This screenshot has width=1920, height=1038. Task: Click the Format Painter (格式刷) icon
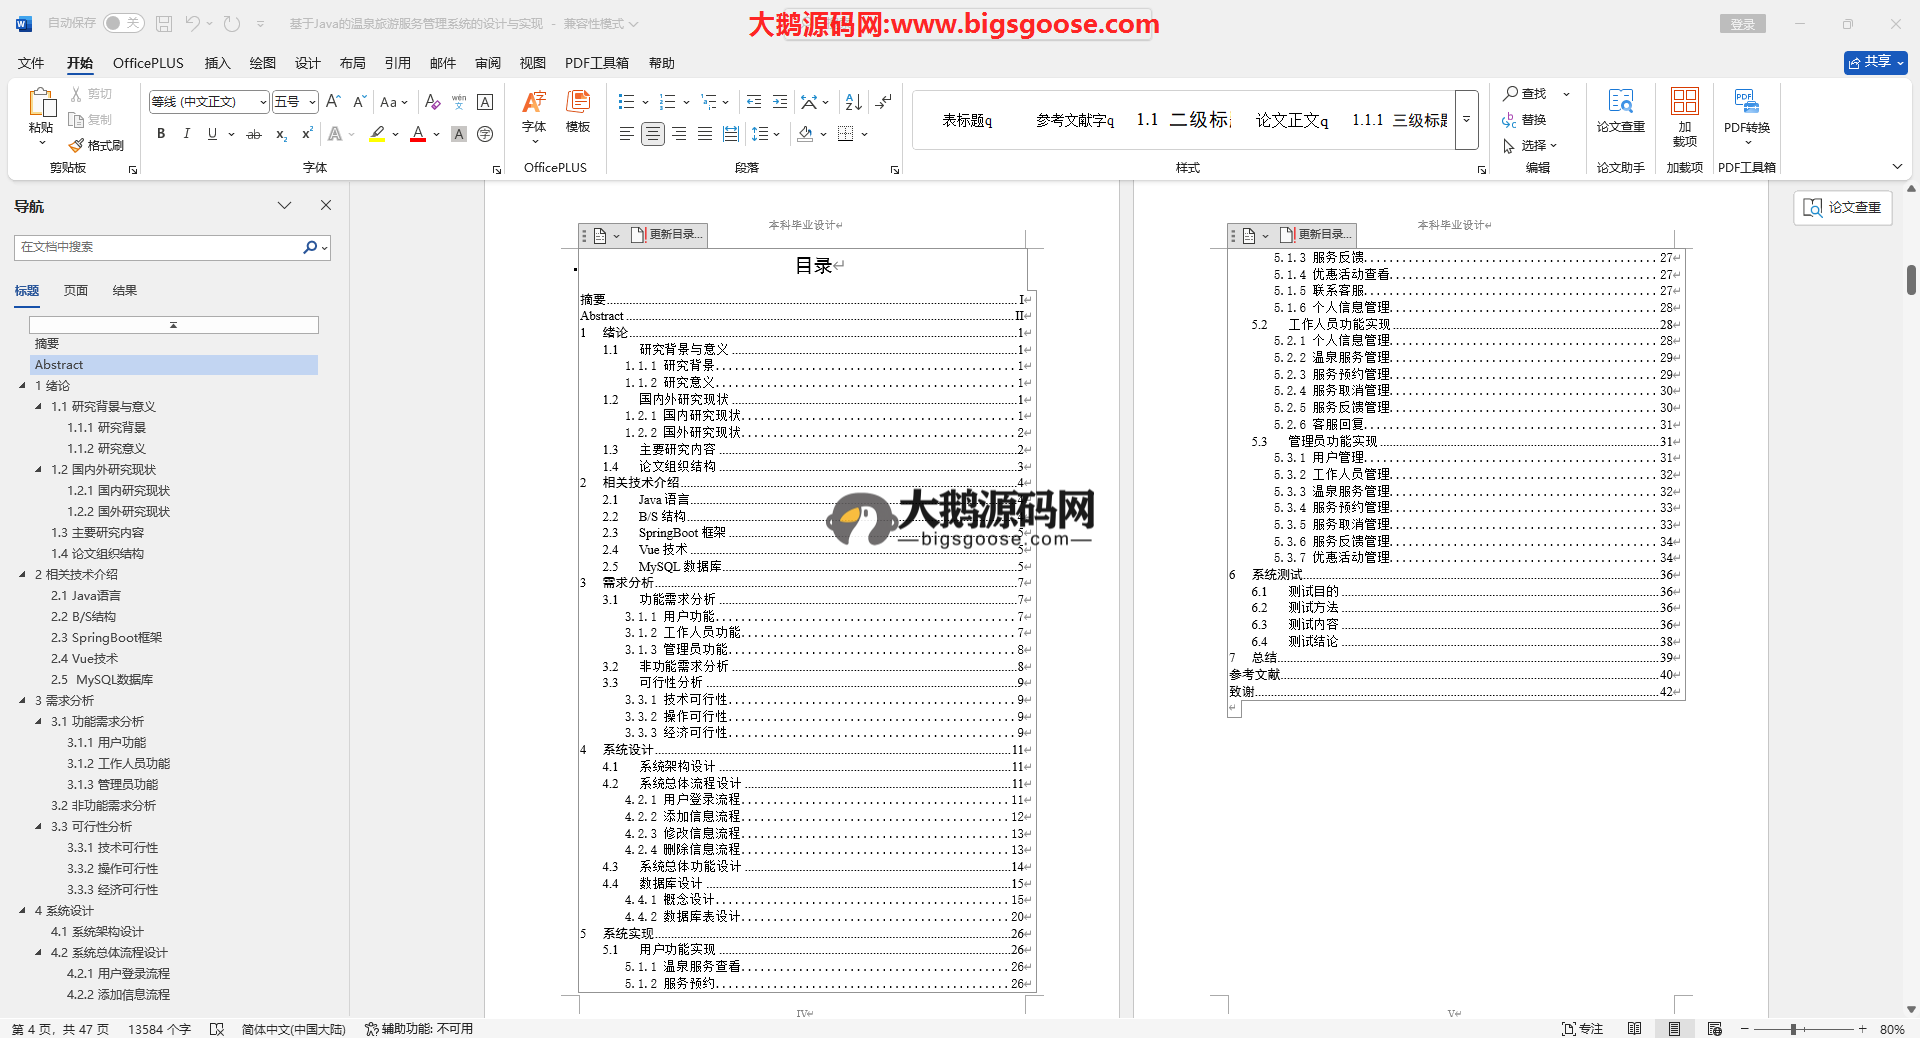tap(77, 146)
